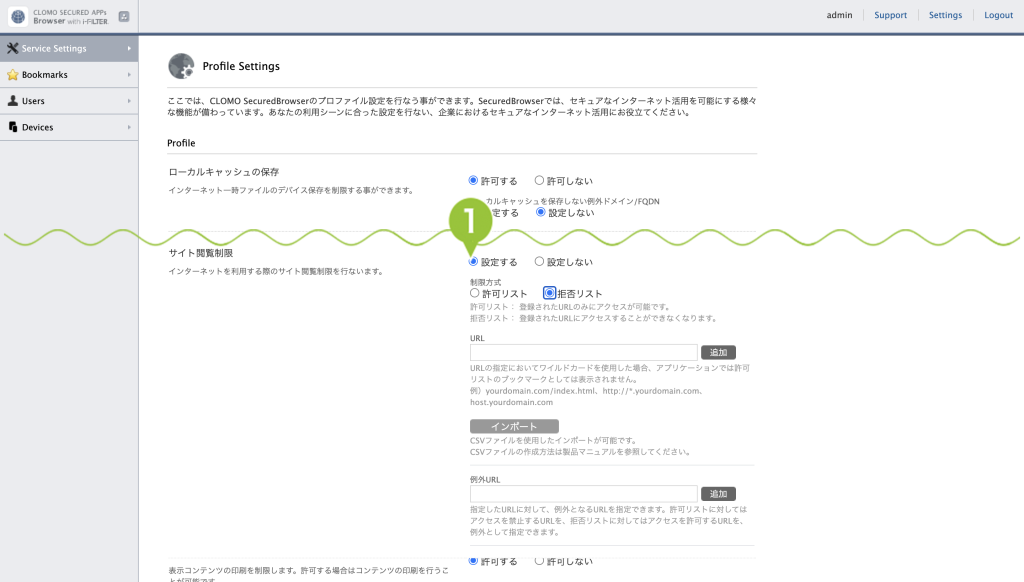Click the 追加 button beside the URL field
The image size is (1024, 582).
718,352
